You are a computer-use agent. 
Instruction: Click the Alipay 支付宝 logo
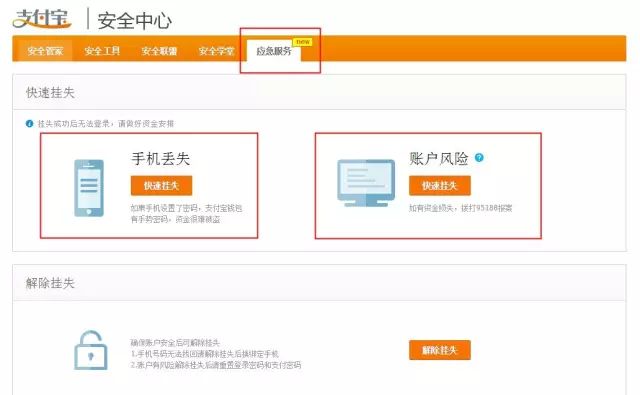pyautogui.click(x=42, y=19)
